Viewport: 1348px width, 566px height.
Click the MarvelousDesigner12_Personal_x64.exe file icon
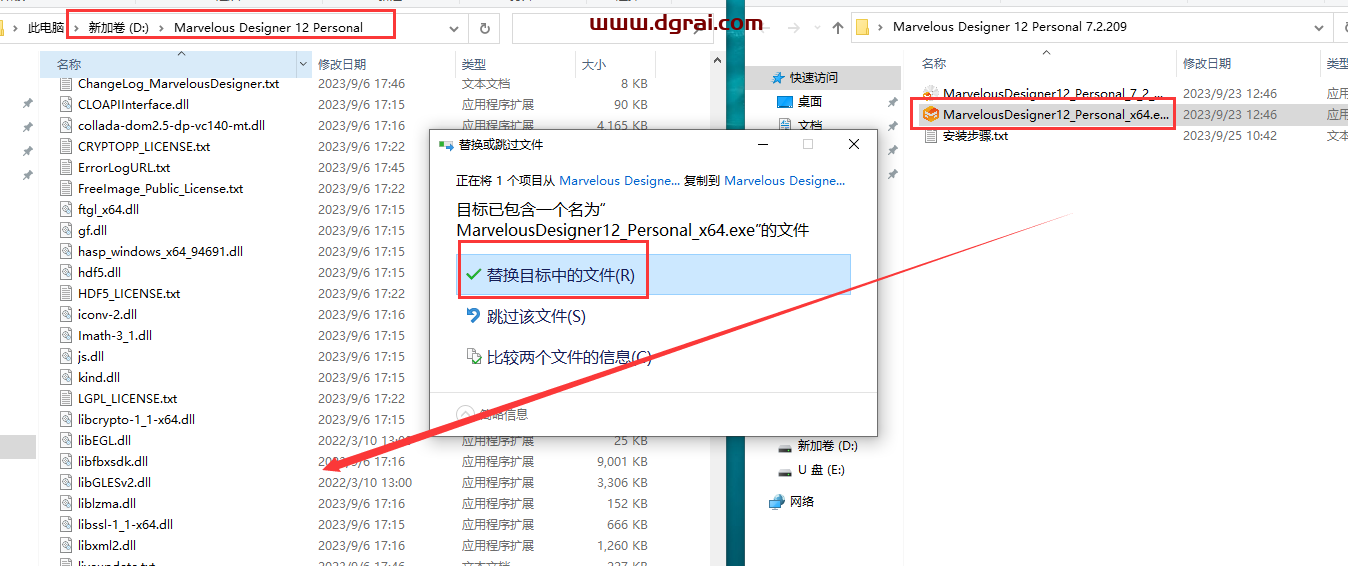point(931,115)
